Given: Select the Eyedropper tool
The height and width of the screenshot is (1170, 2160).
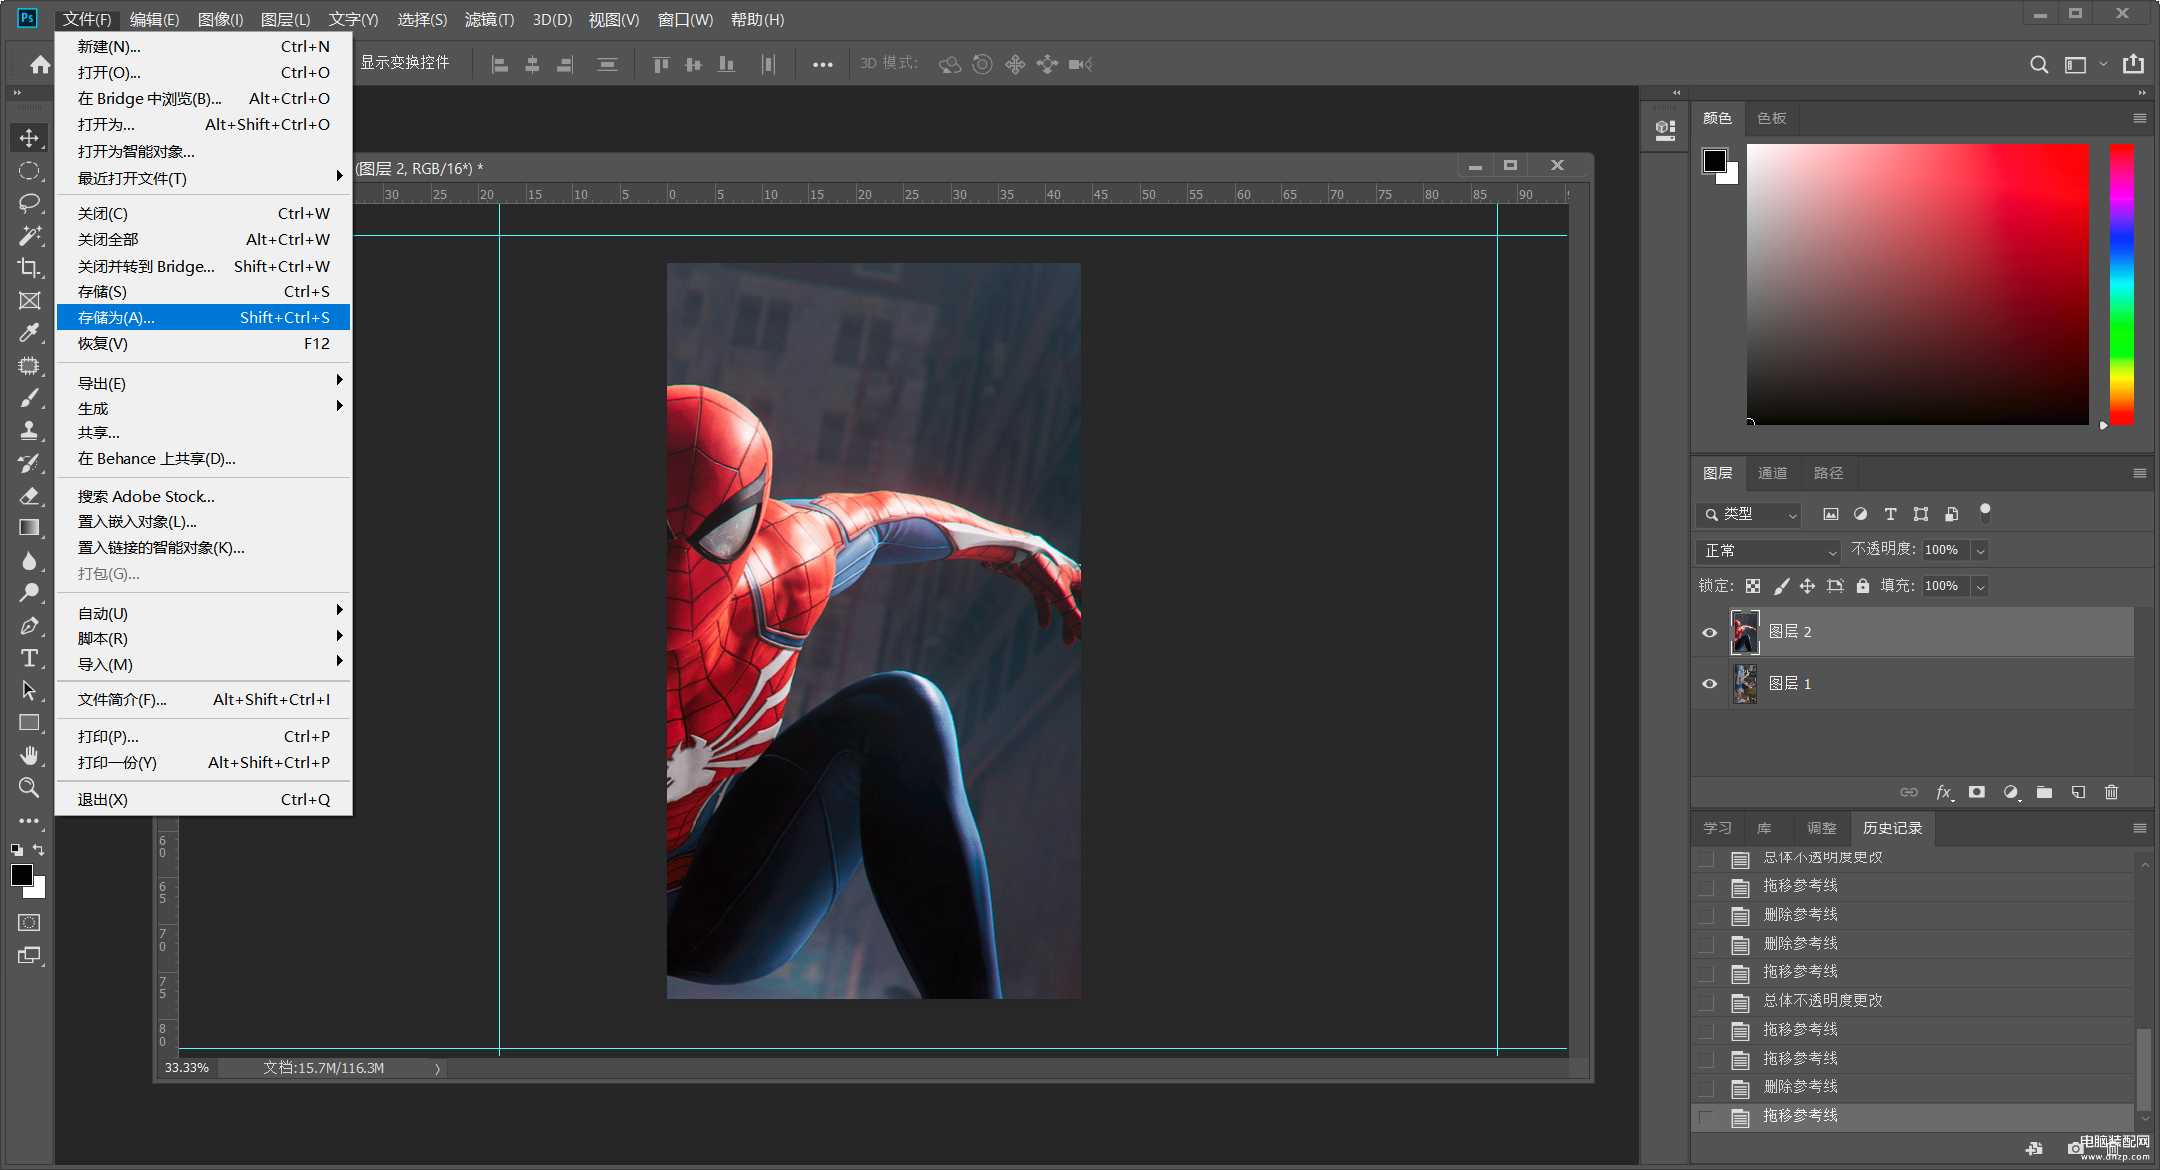Looking at the screenshot, I should (x=29, y=333).
